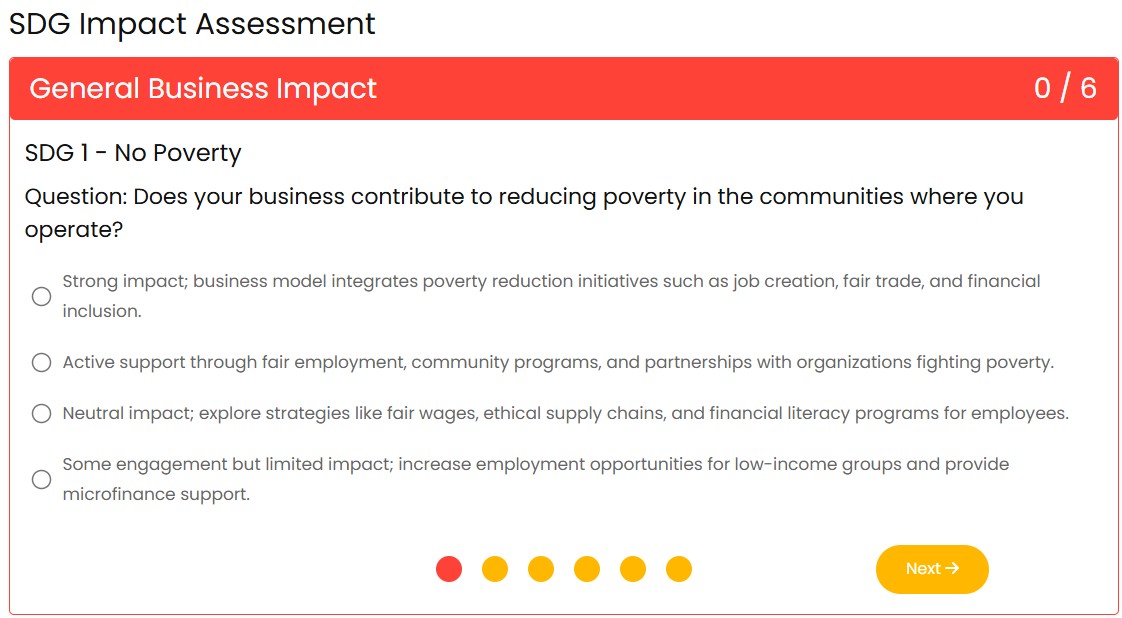Click the "SDG Impact Assessment" page title
The height and width of the screenshot is (618, 1122).
tap(192, 24)
